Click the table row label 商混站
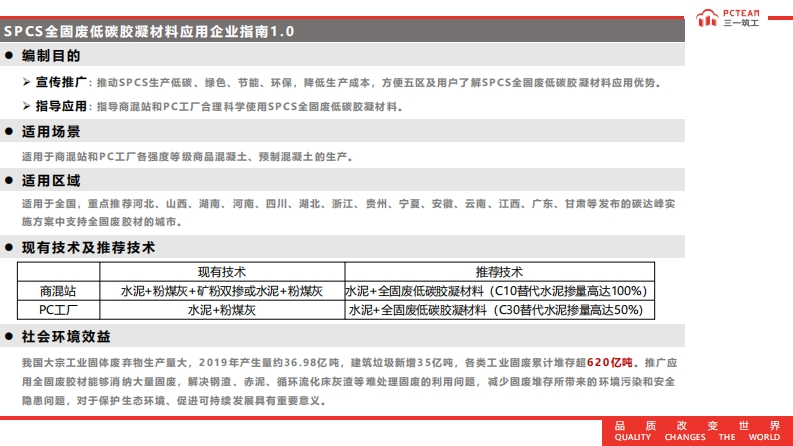Viewport: 793px width, 446px height. (x=58, y=291)
